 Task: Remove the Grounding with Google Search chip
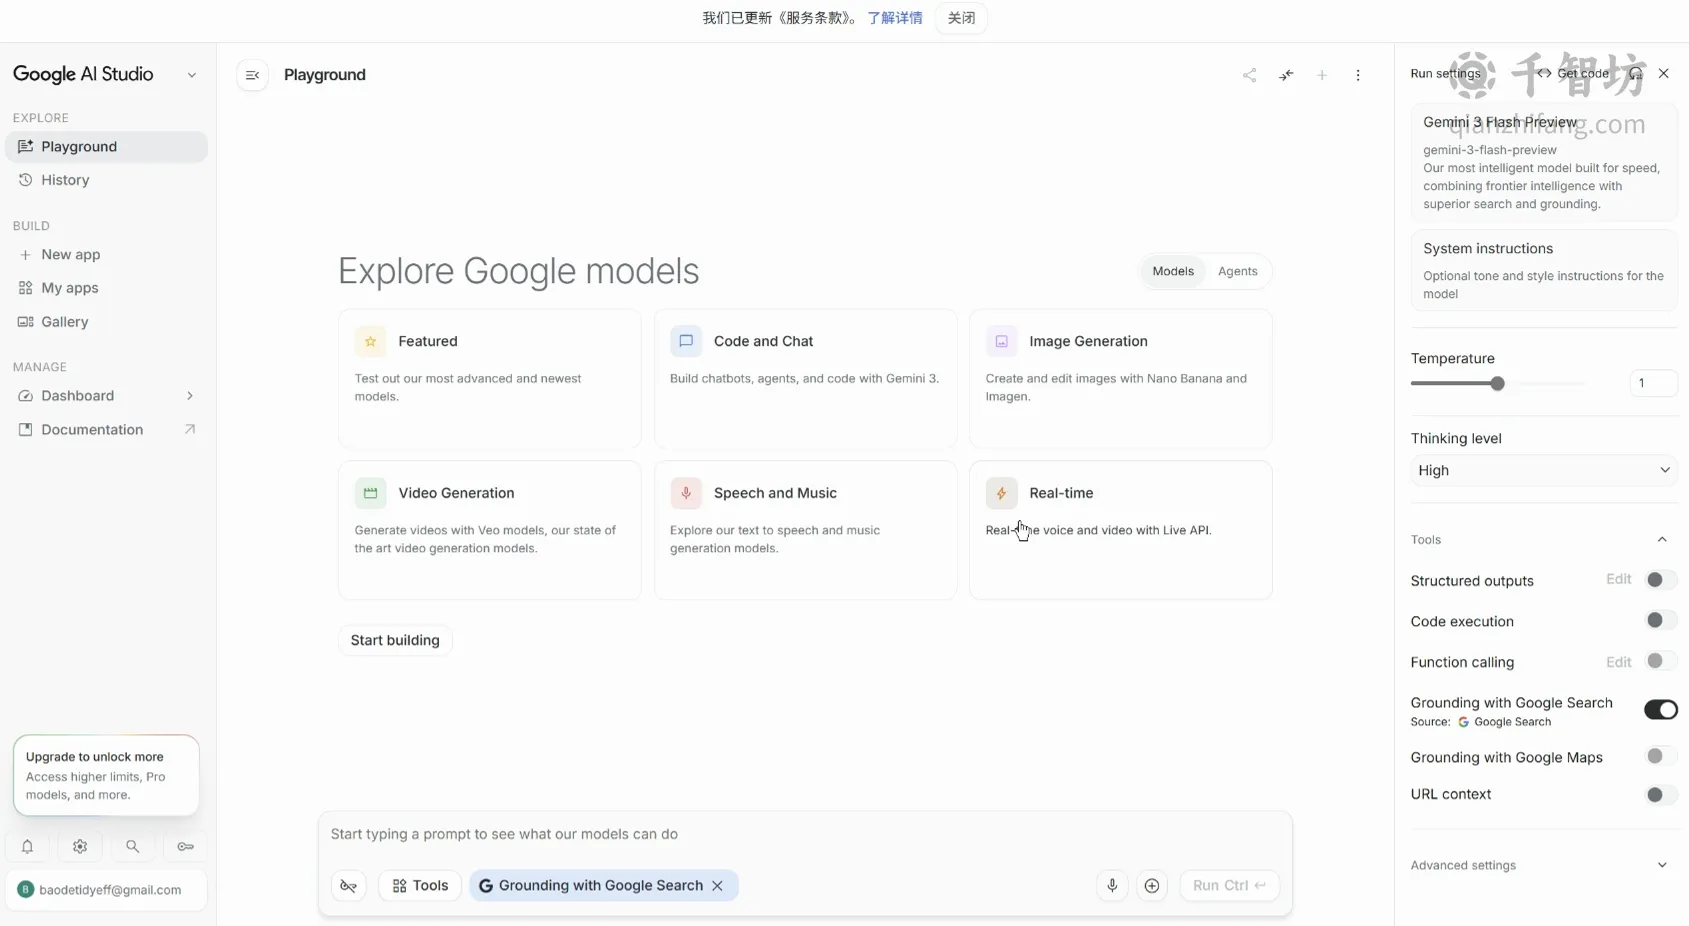tap(717, 885)
